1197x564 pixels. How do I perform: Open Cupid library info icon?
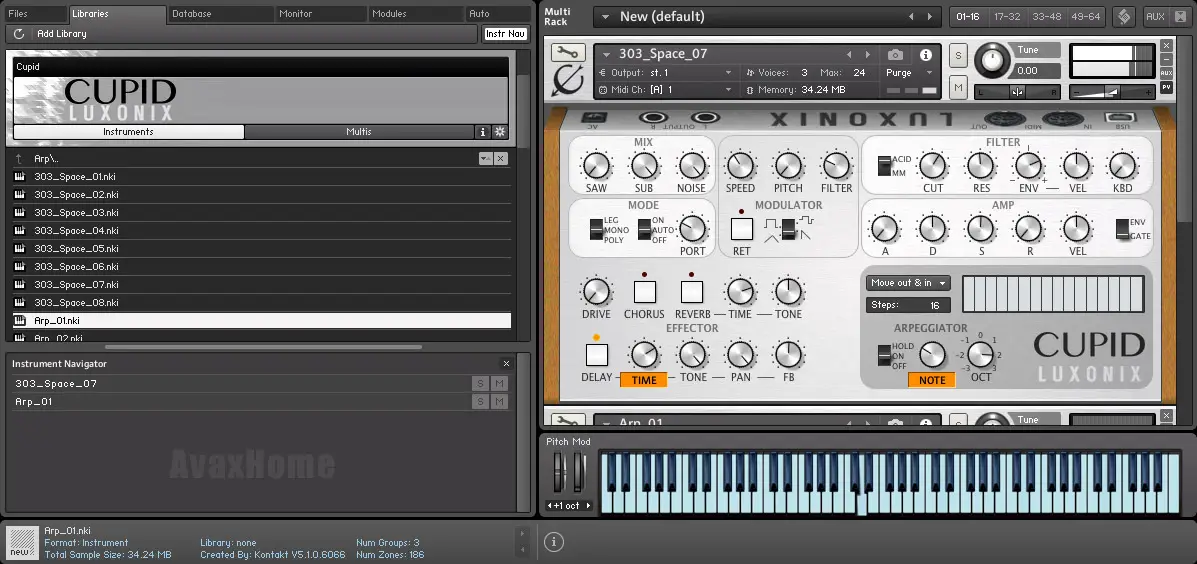[x=482, y=132]
